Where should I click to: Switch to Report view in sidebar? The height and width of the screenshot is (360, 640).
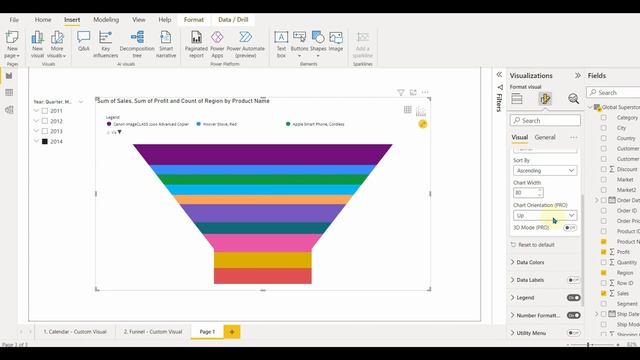[9, 76]
